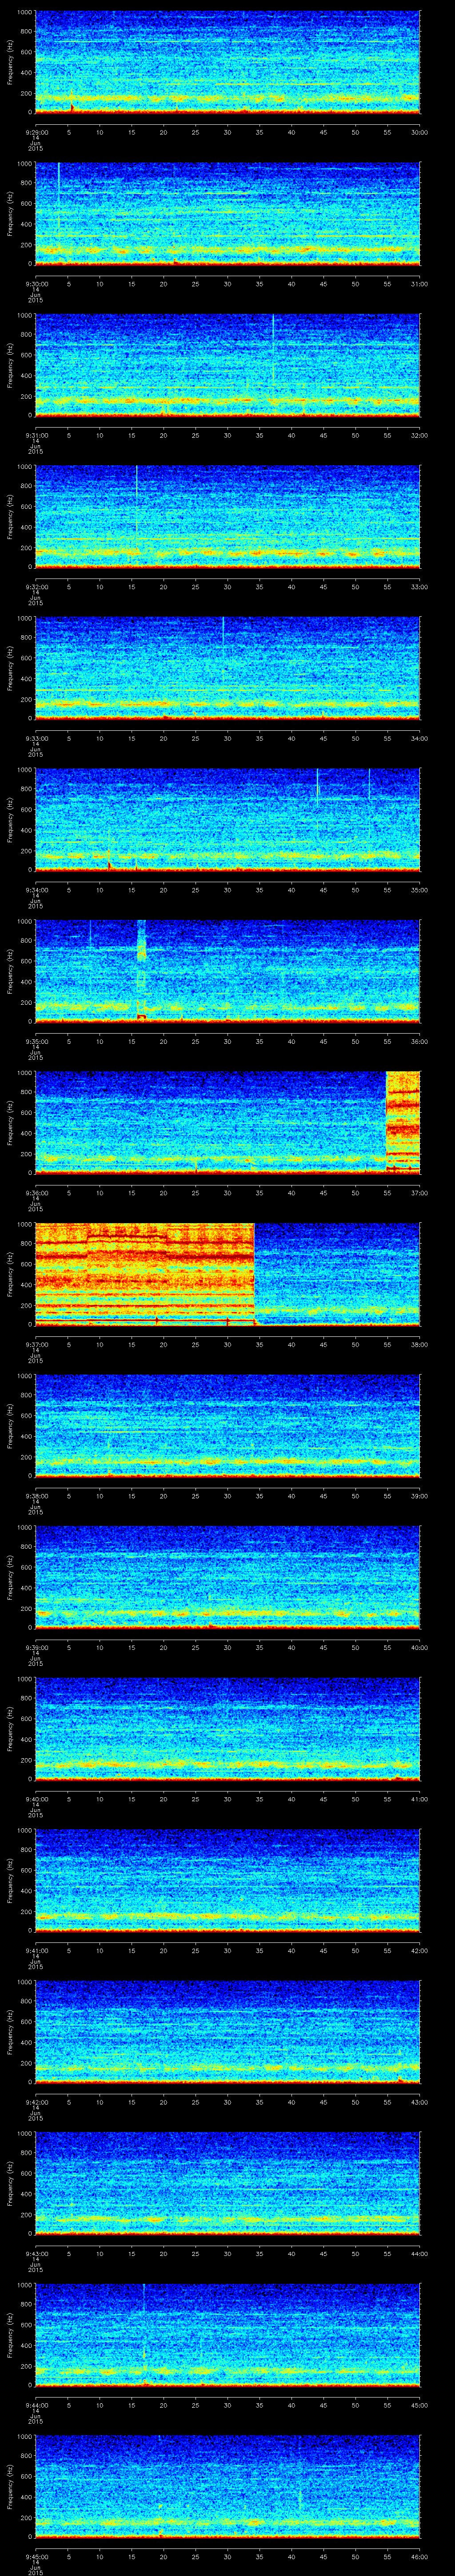455x2576 pixels.
Task: Select the spectrogram panel starting at 9:31:00
Action: [x=227, y=366]
